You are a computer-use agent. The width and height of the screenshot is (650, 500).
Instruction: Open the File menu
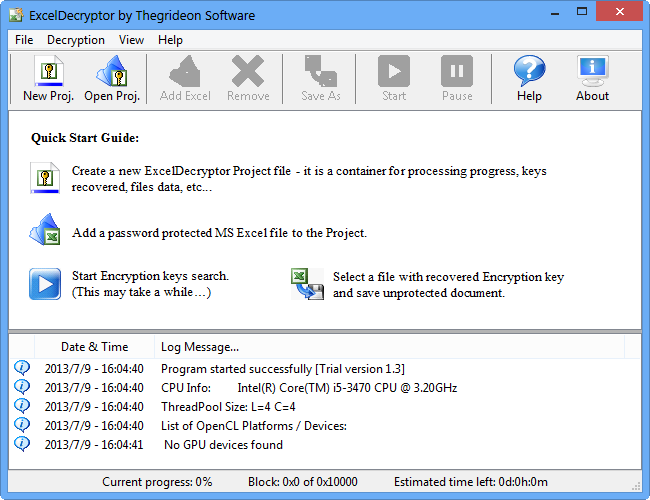pos(24,40)
